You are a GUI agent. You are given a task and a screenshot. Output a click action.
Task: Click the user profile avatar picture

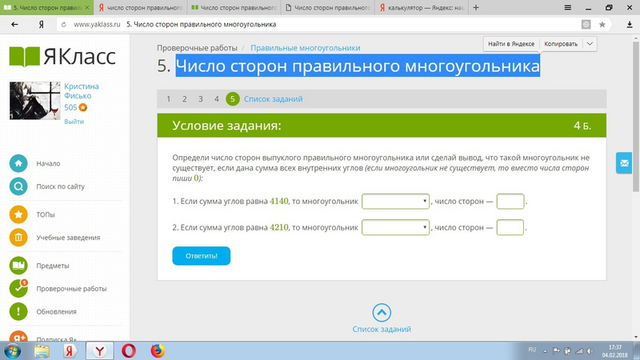(35, 100)
